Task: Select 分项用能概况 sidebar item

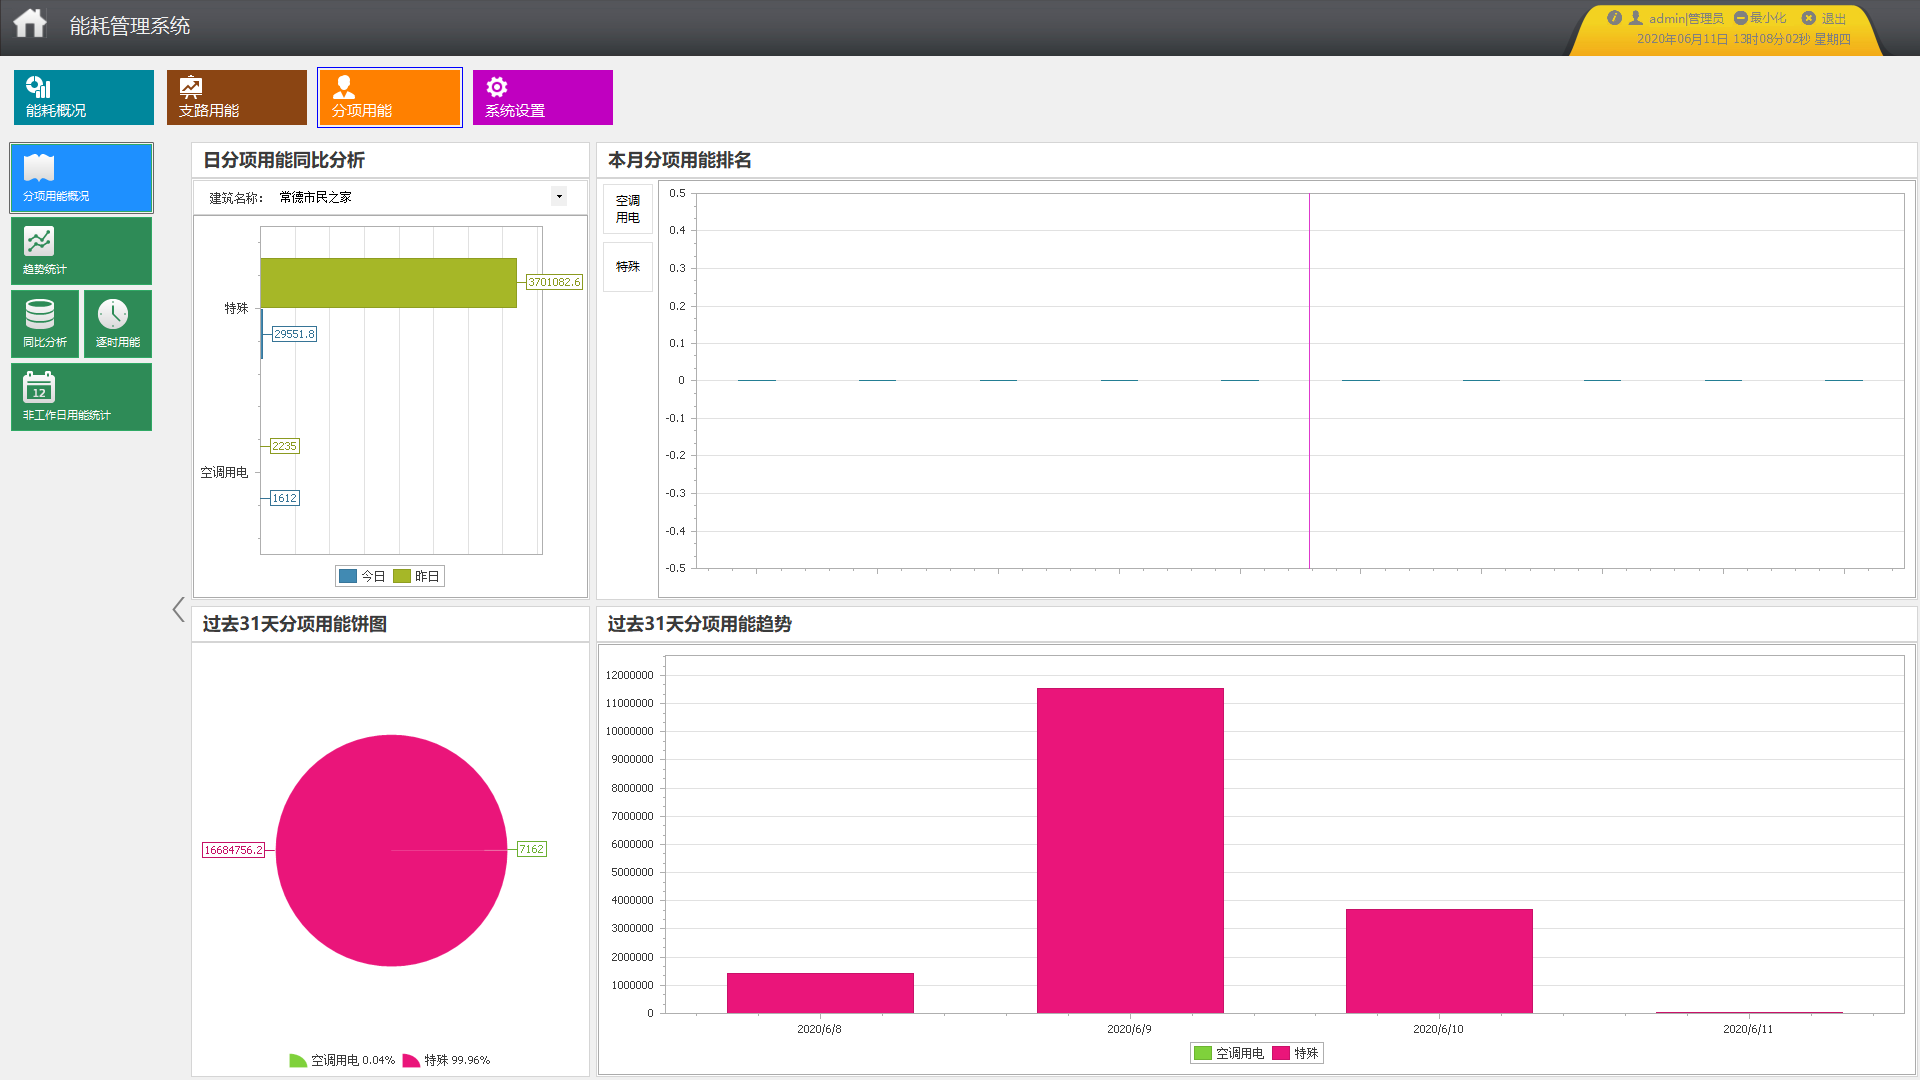Action: point(81,178)
